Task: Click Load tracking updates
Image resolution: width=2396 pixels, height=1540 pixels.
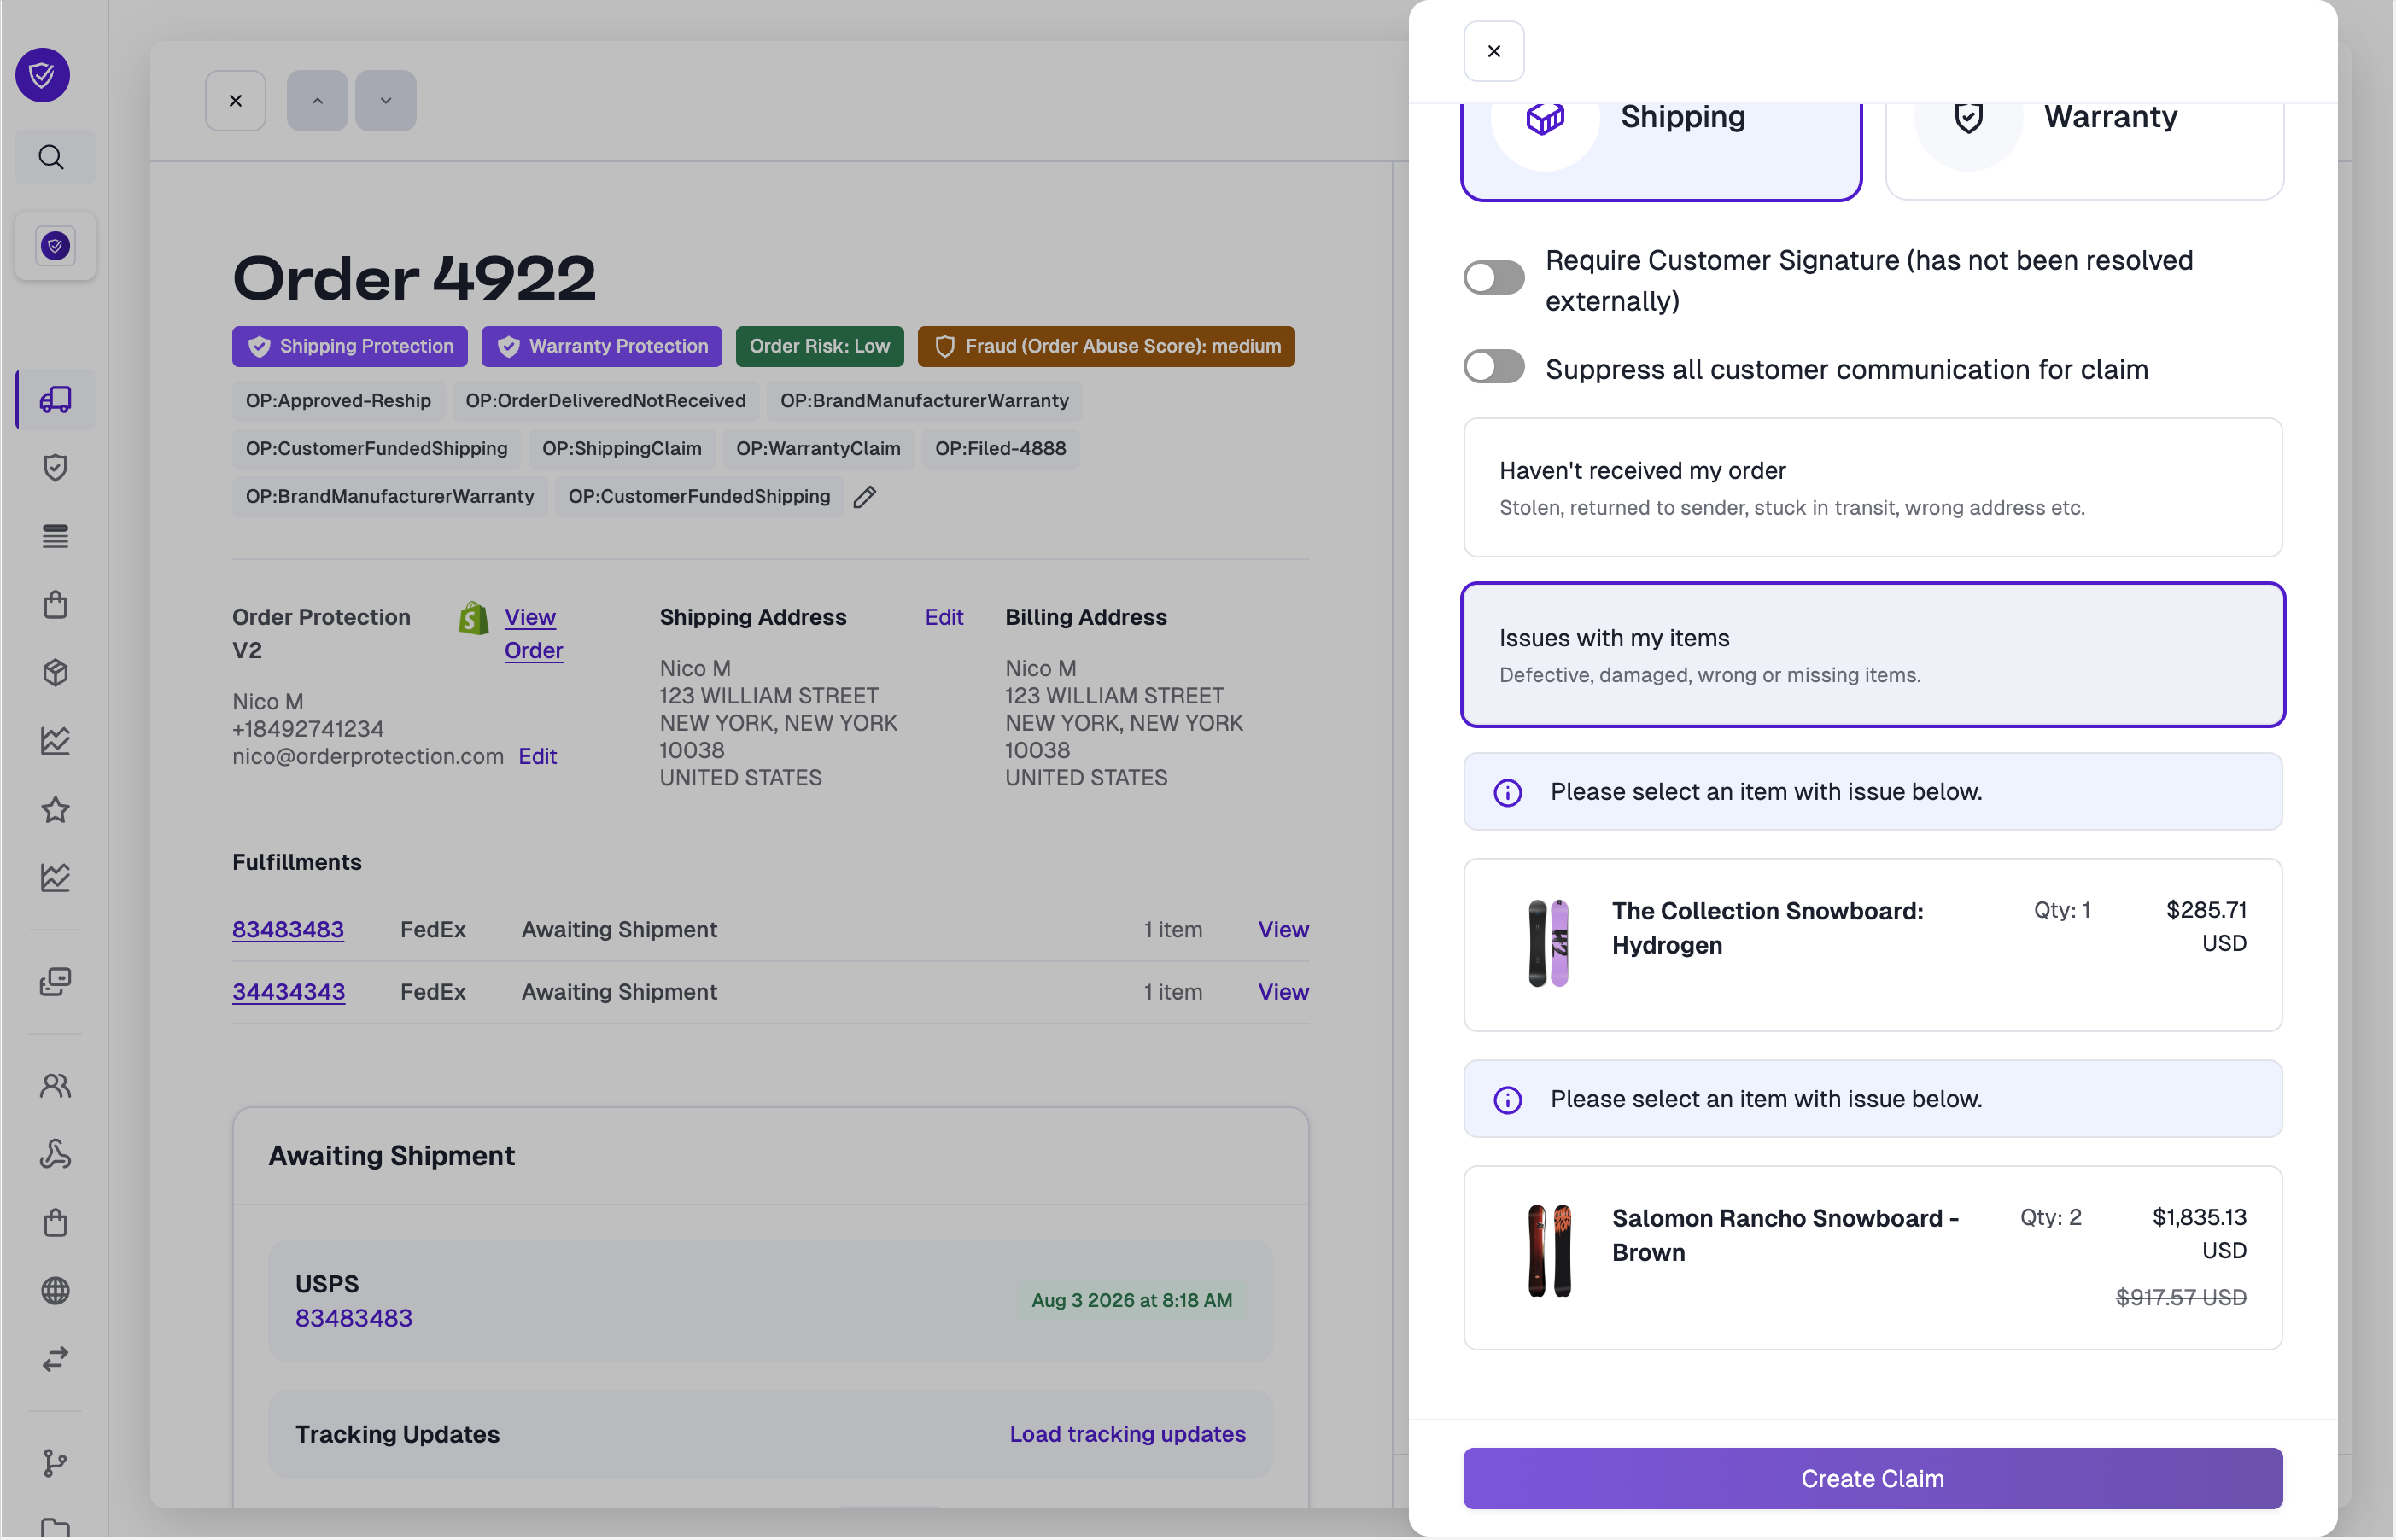Action: [x=1127, y=1434]
